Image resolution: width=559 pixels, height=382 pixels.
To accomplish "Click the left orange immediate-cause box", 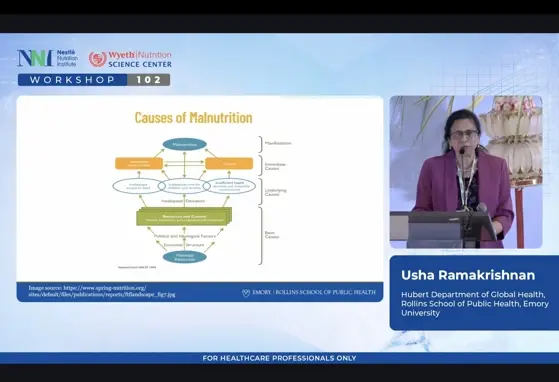I will [139, 164].
